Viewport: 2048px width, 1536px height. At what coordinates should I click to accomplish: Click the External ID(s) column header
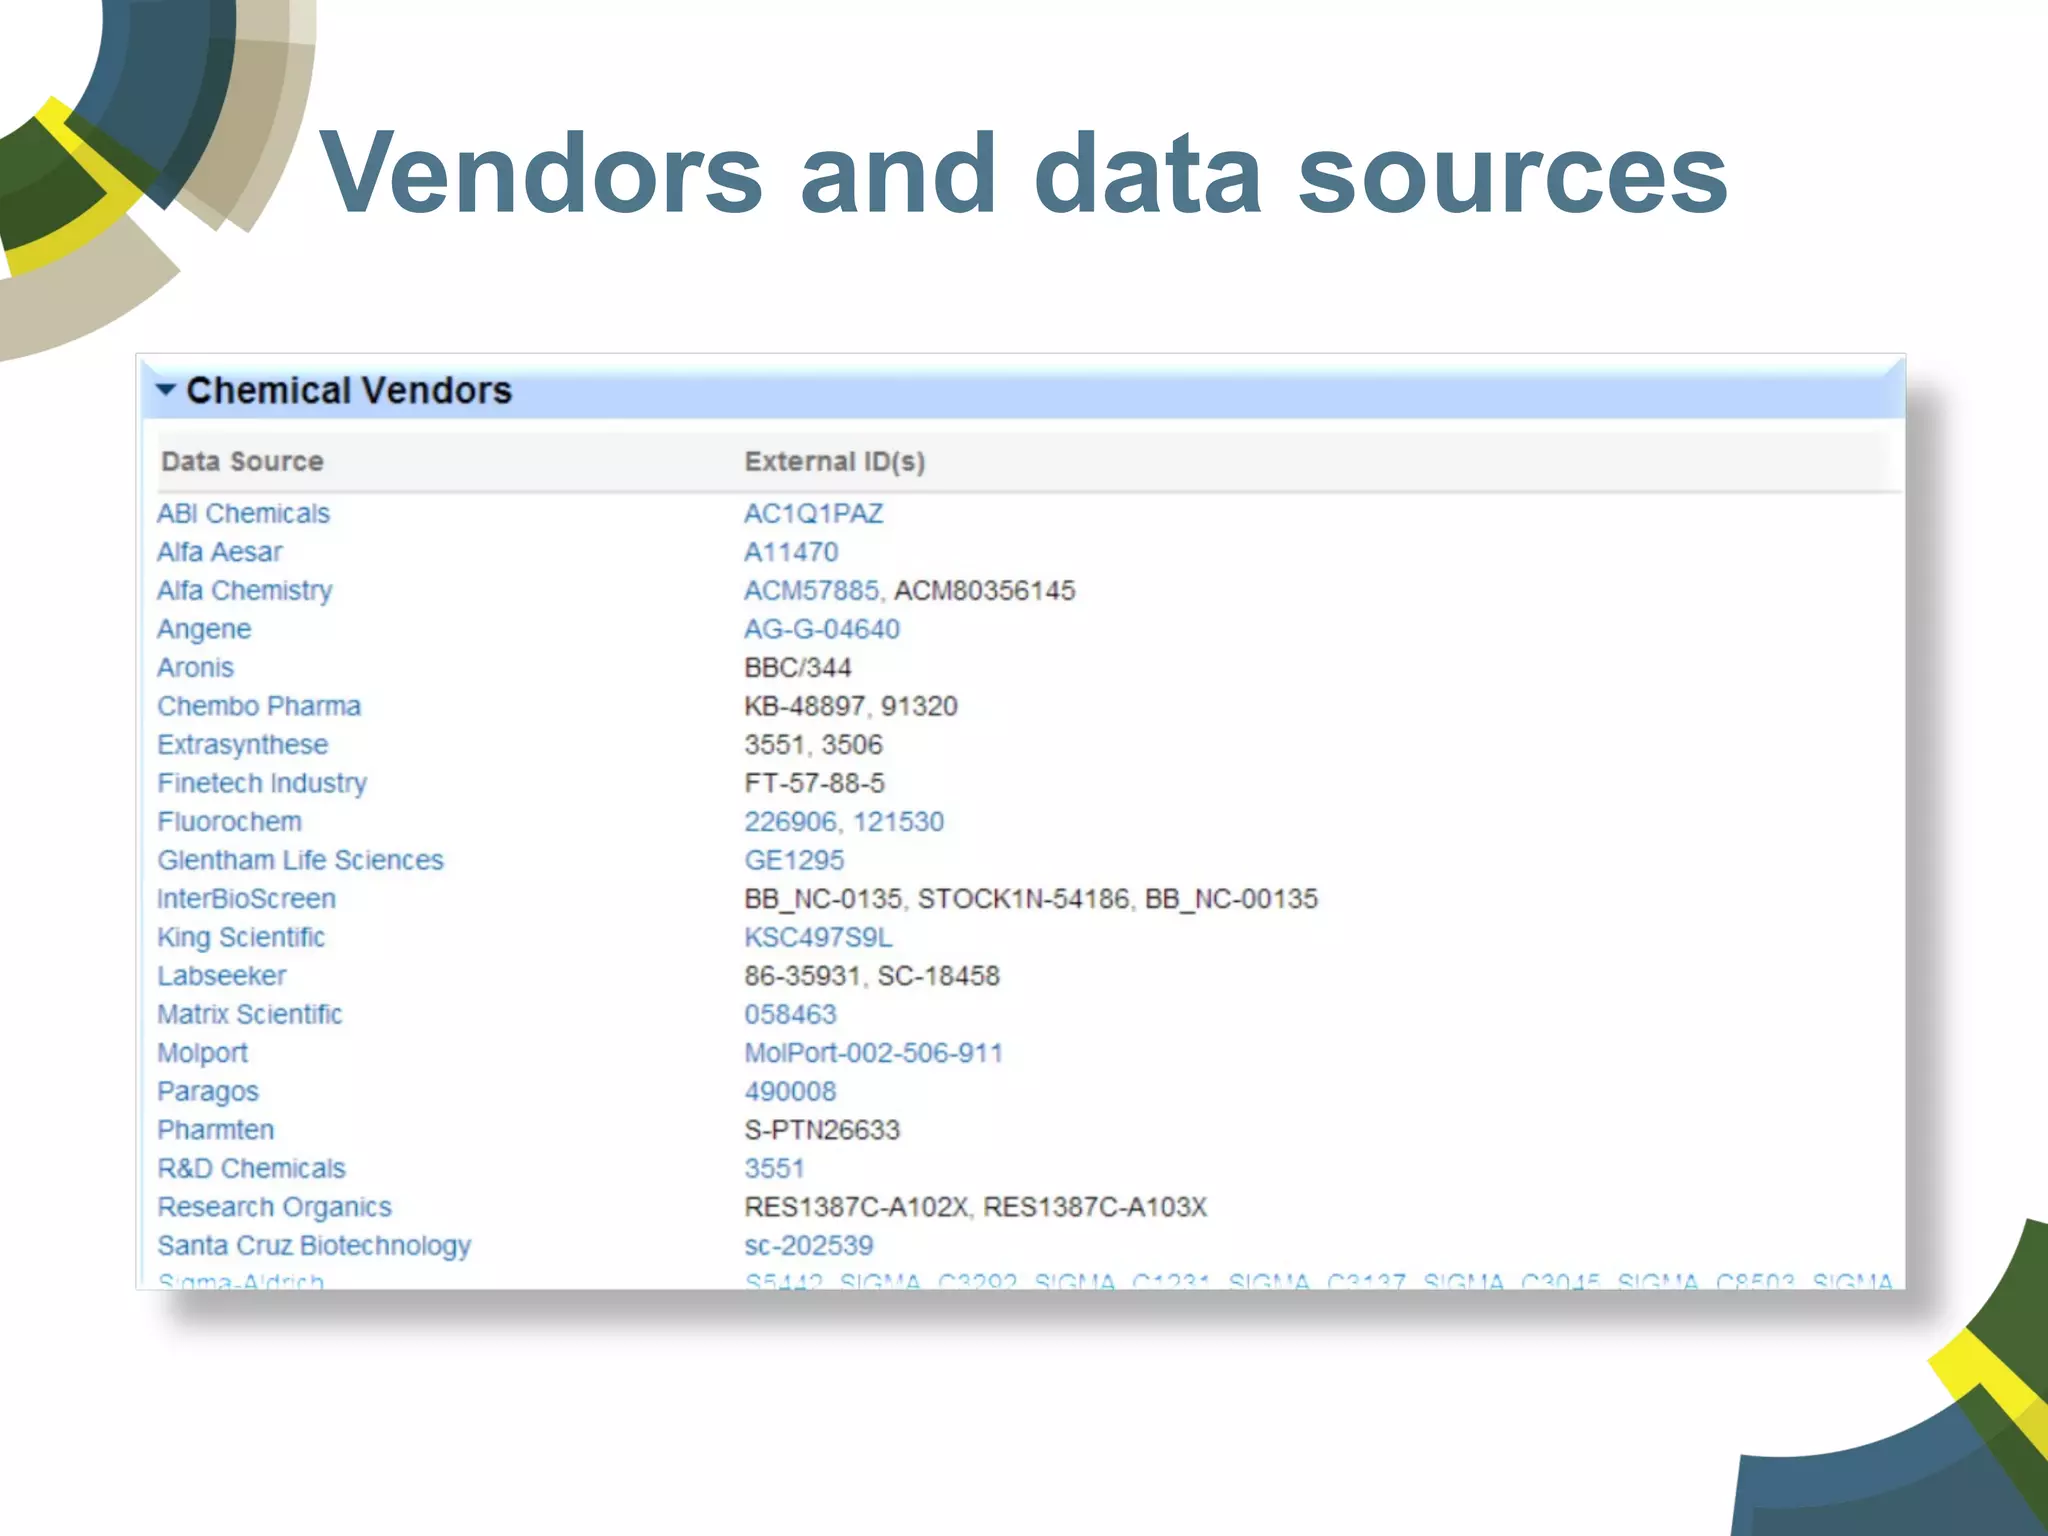coord(835,461)
